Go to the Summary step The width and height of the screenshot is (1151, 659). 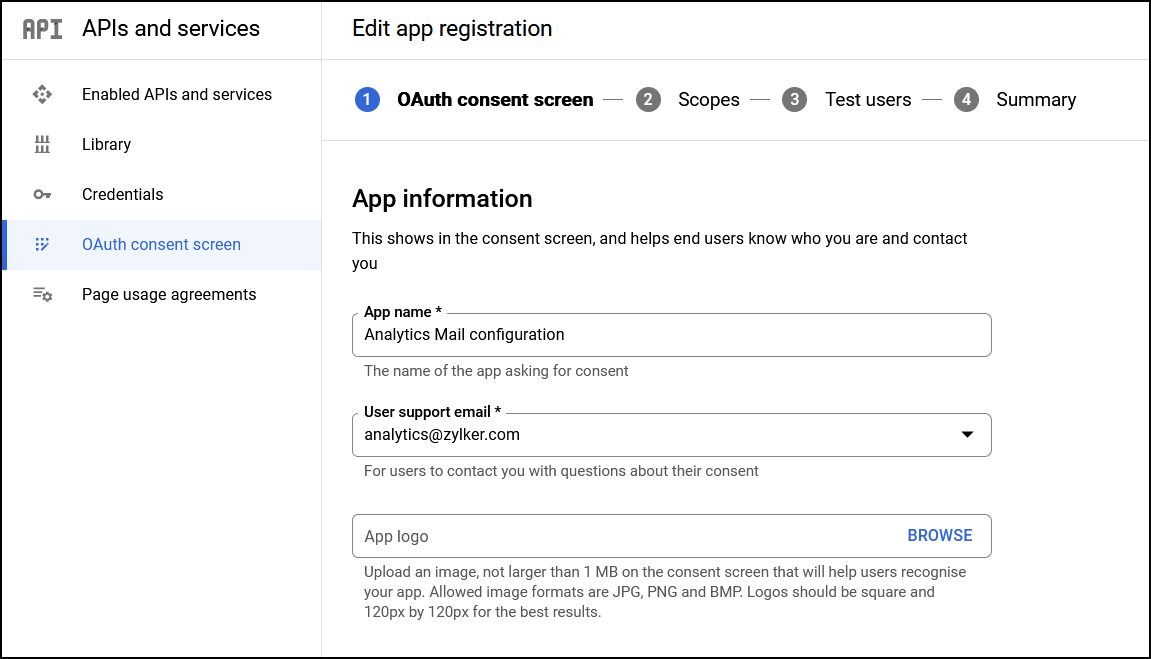coord(1036,99)
